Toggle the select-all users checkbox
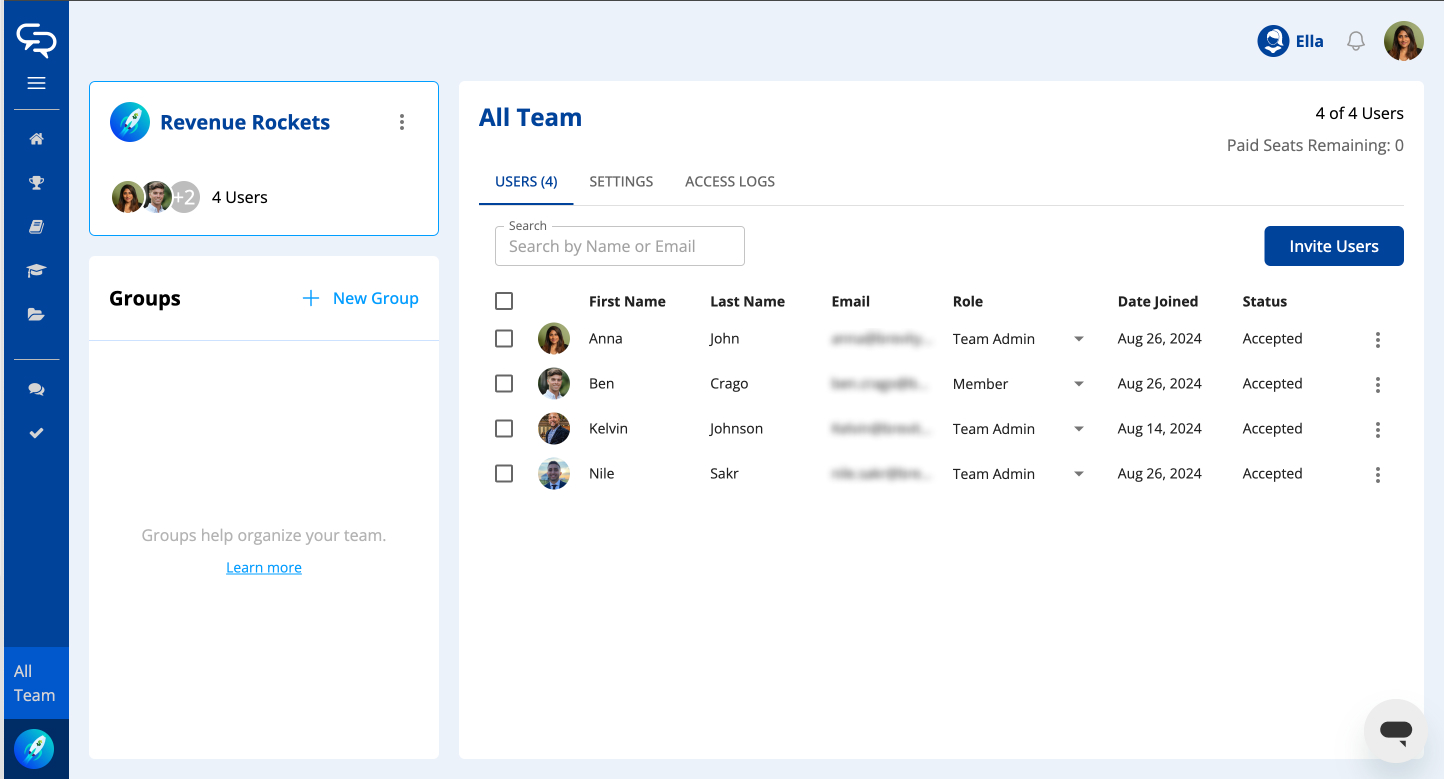The image size is (1444, 779). [x=504, y=301]
